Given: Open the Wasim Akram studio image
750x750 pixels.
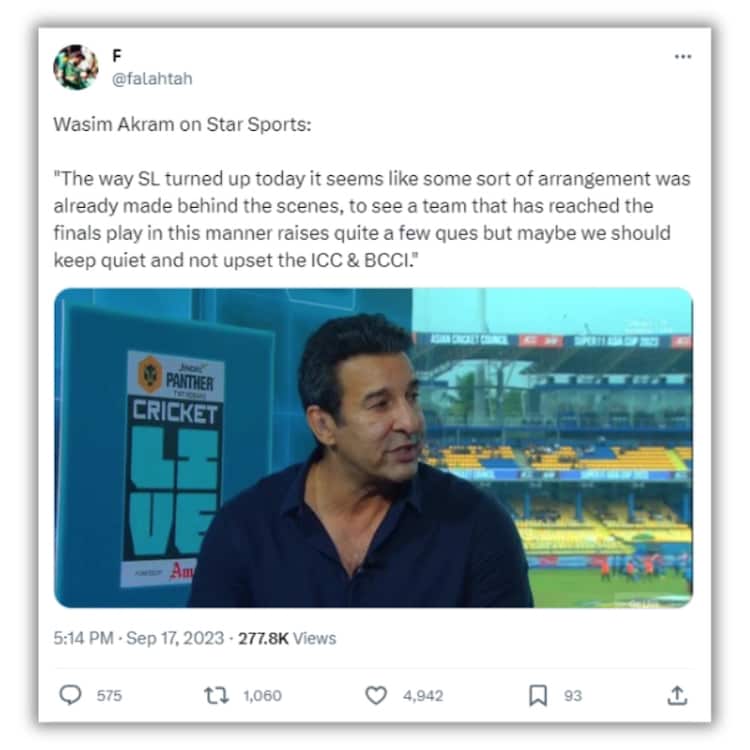Looking at the screenshot, I should point(374,448).
